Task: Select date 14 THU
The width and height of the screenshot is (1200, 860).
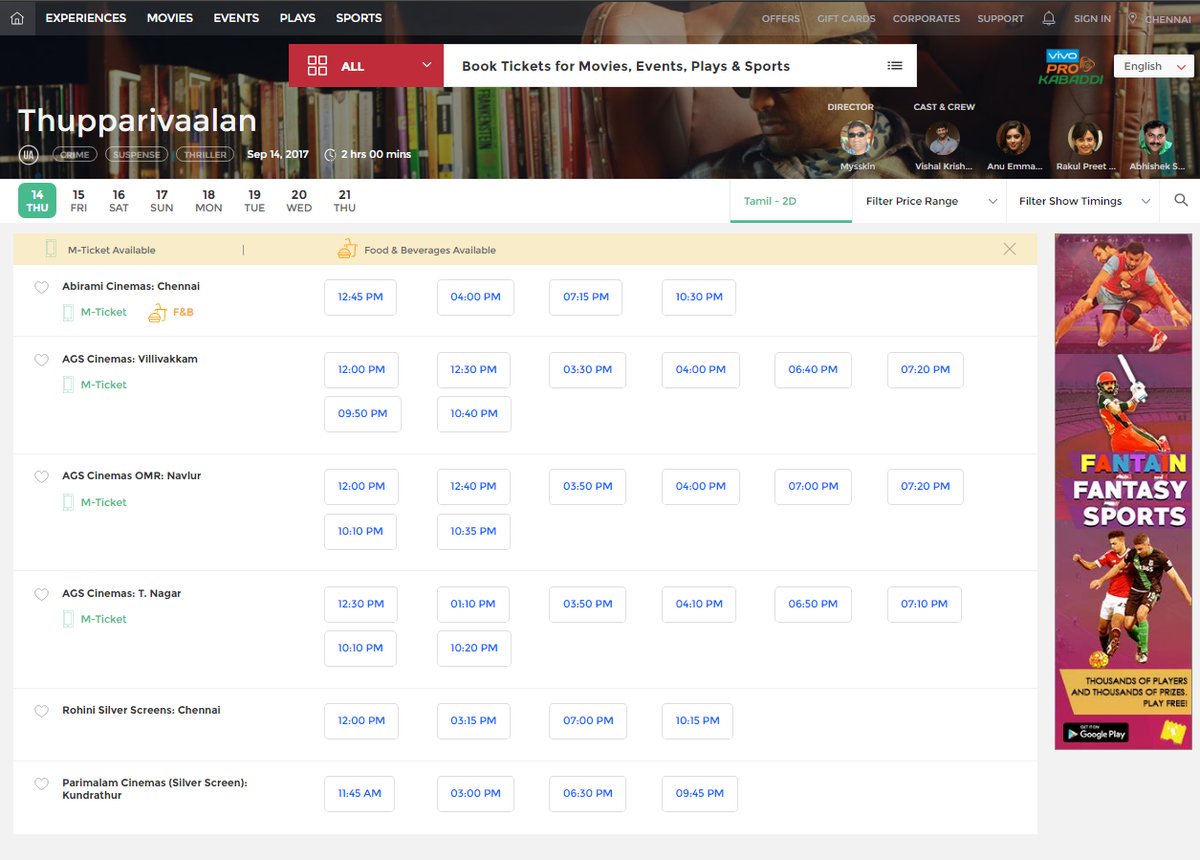Action: click(x=37, y=201)
